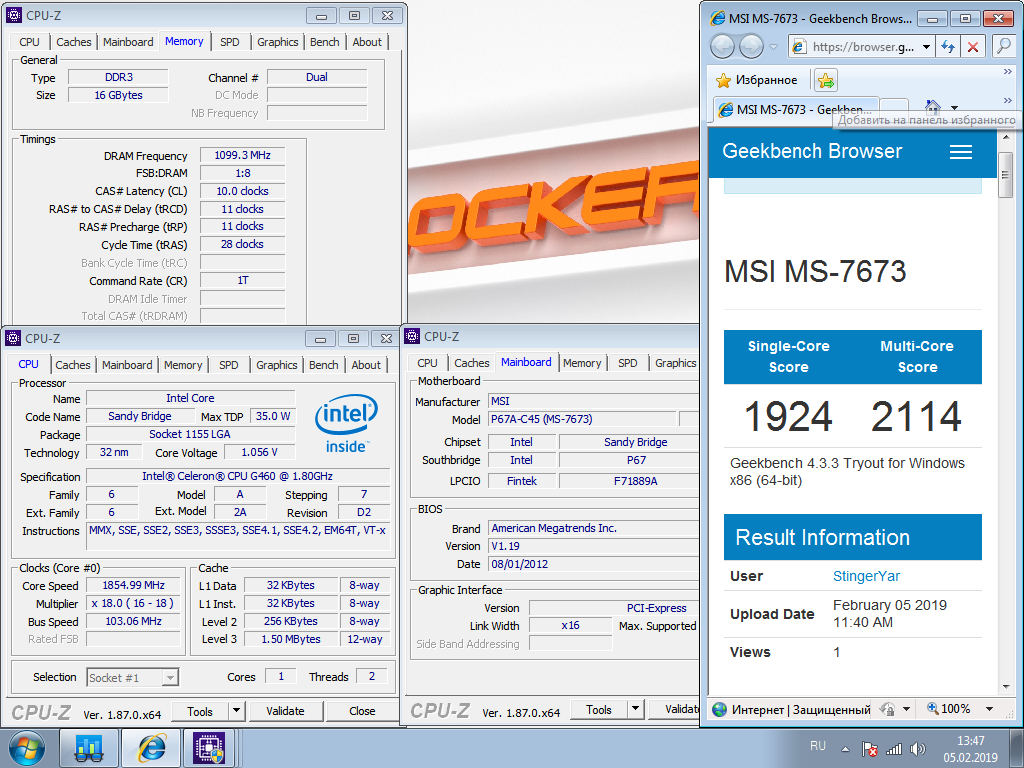Click the add to favorites bar icon
Viewport: 1024px width, 768px height.
pos(826,80)
